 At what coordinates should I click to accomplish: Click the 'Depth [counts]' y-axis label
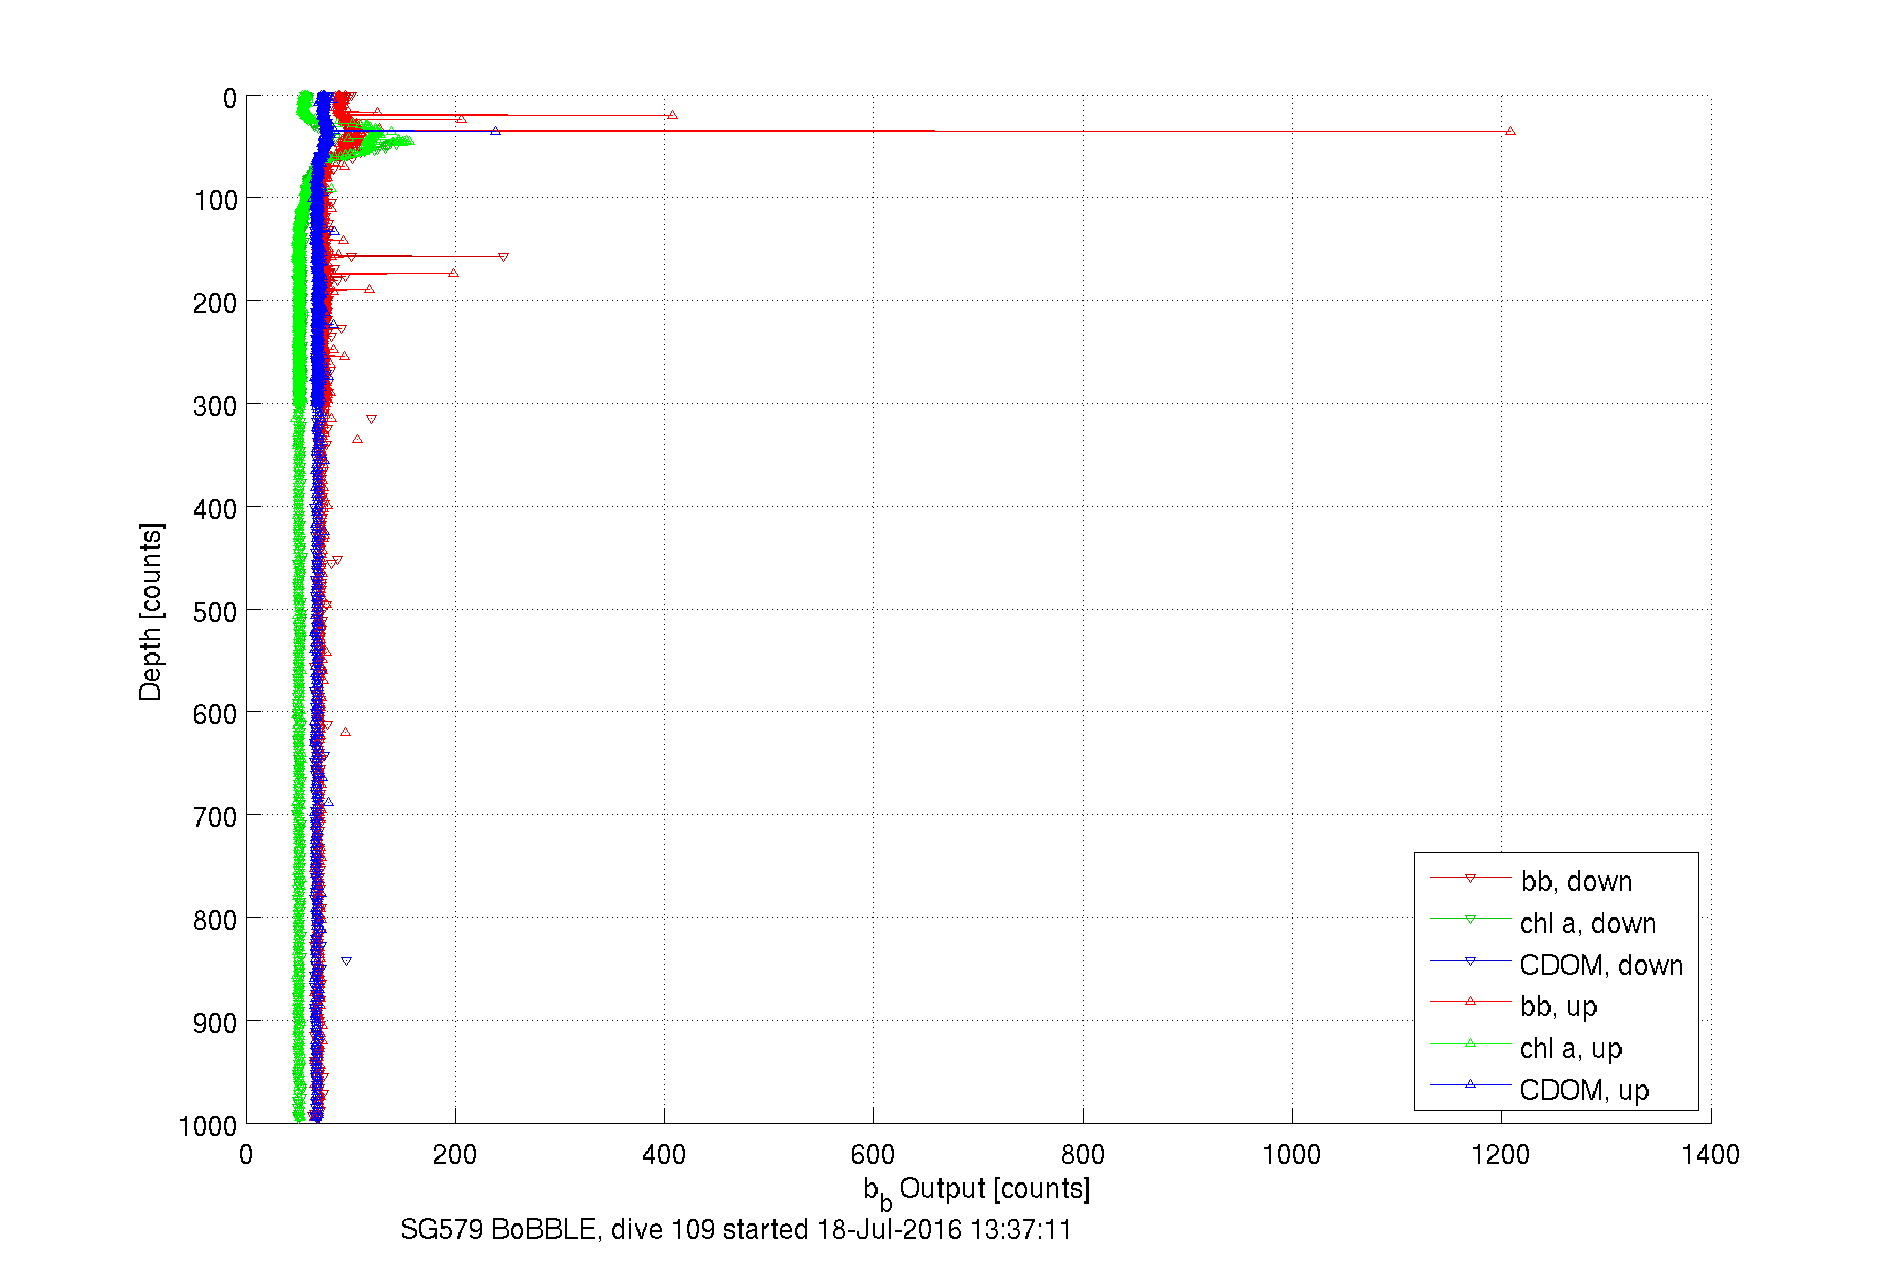point(150,611)
